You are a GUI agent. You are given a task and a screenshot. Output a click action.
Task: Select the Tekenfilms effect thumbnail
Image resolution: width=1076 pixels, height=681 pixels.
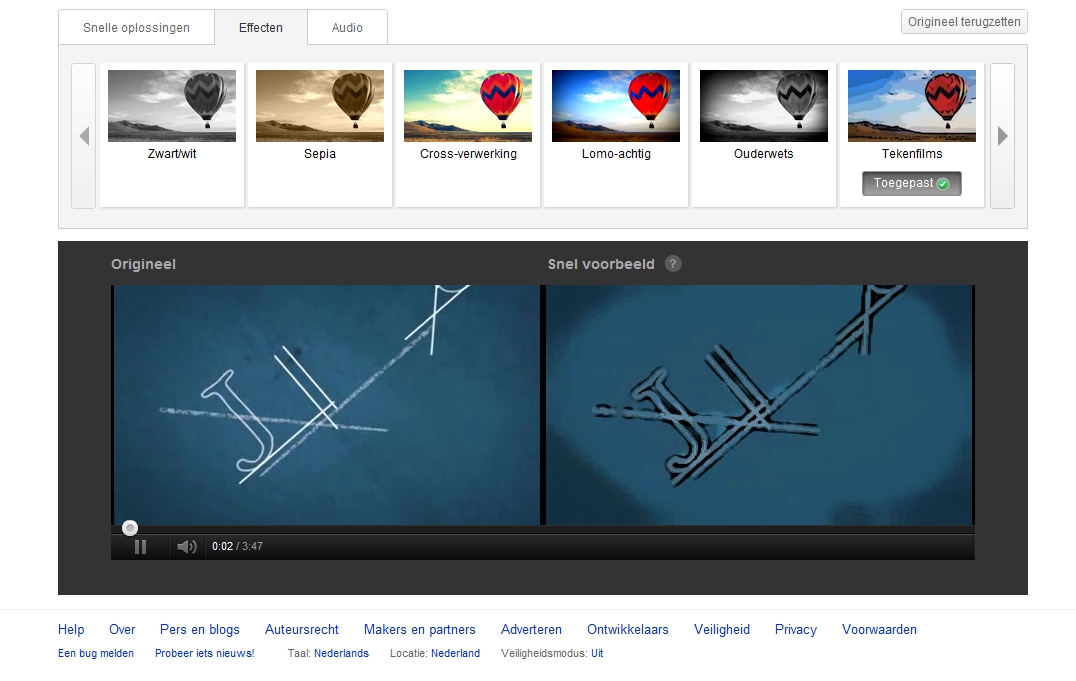[912, 106]
